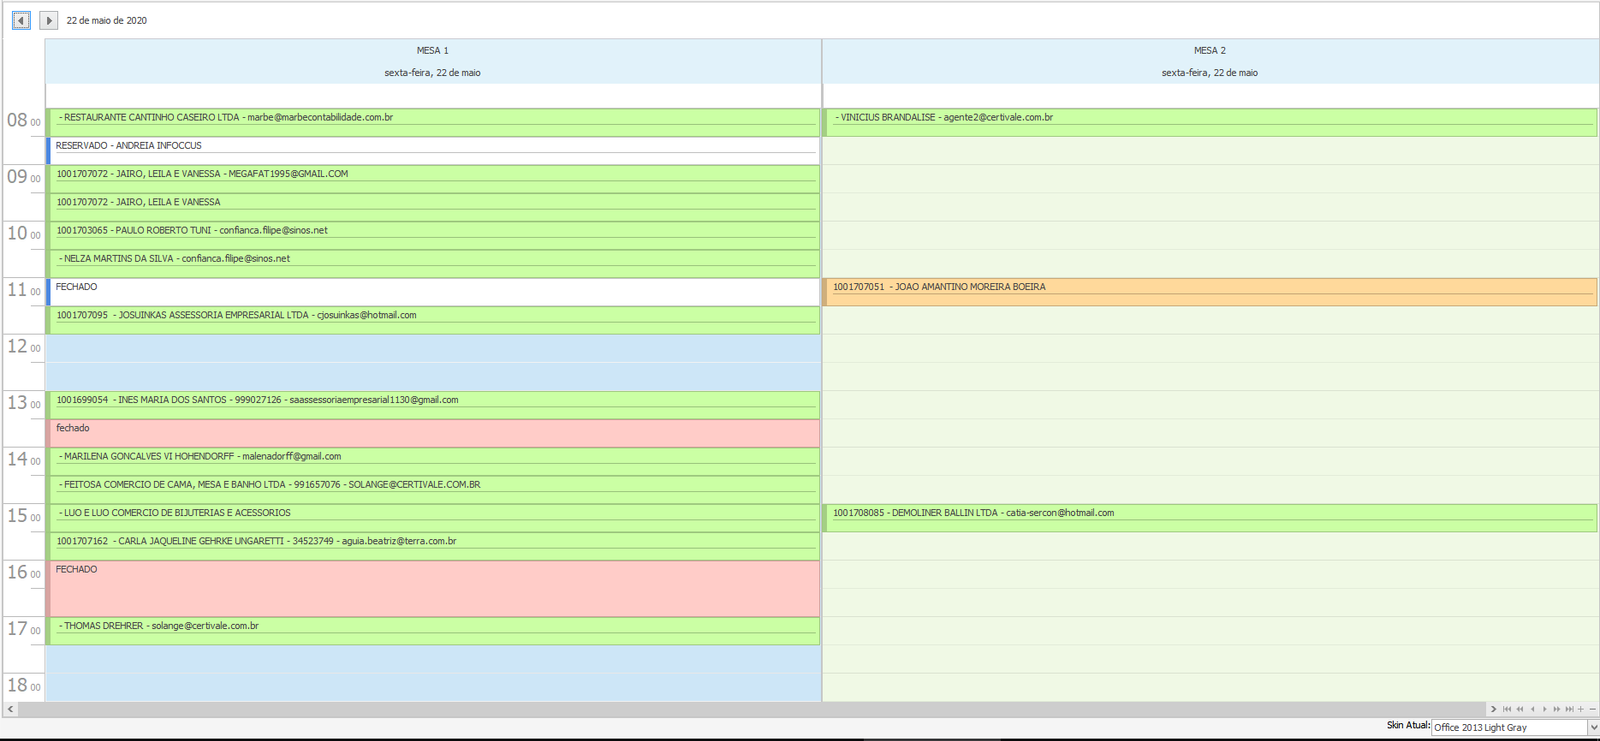Click minus to show fewer resources
The width and height of the screenshot is (1600, 741).
pyautogui.click(x=1593, y=709)
